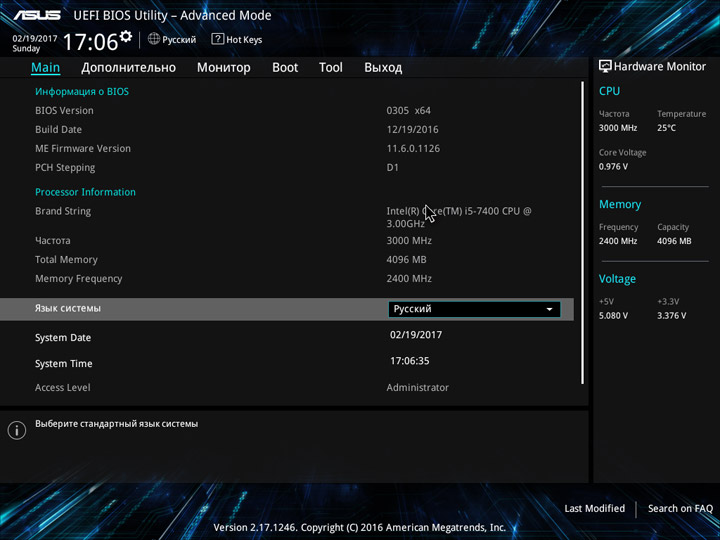Click the Русский language button in the header
The height and width of the screenshot is (540, 720).
pyautogui.click(x=172, y=39)
